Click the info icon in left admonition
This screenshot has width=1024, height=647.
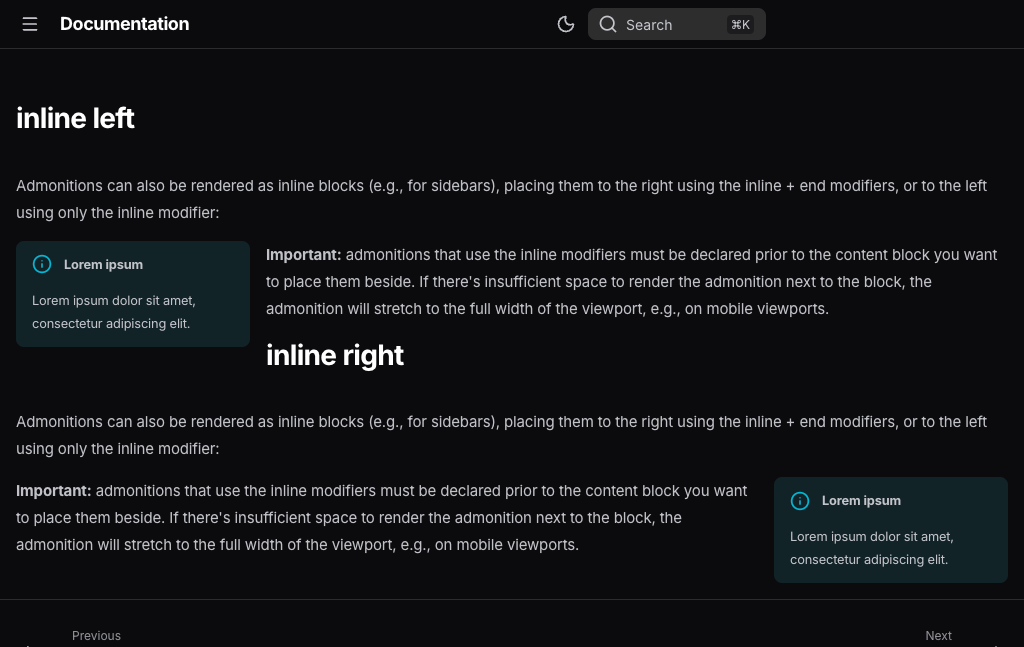click(42, 264)
